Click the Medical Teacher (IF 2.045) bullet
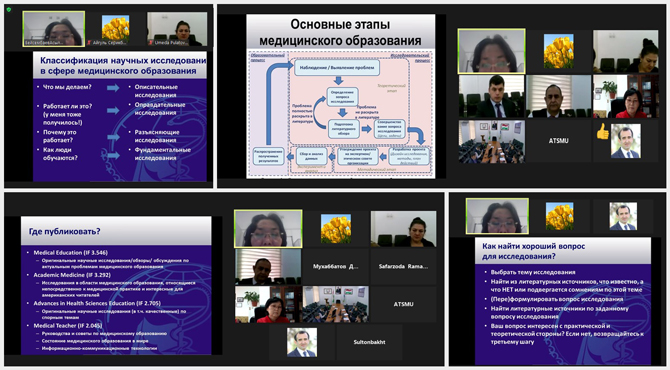Viewport: 670px width, 370px height. pyautogui.click(x=68, y=326)
